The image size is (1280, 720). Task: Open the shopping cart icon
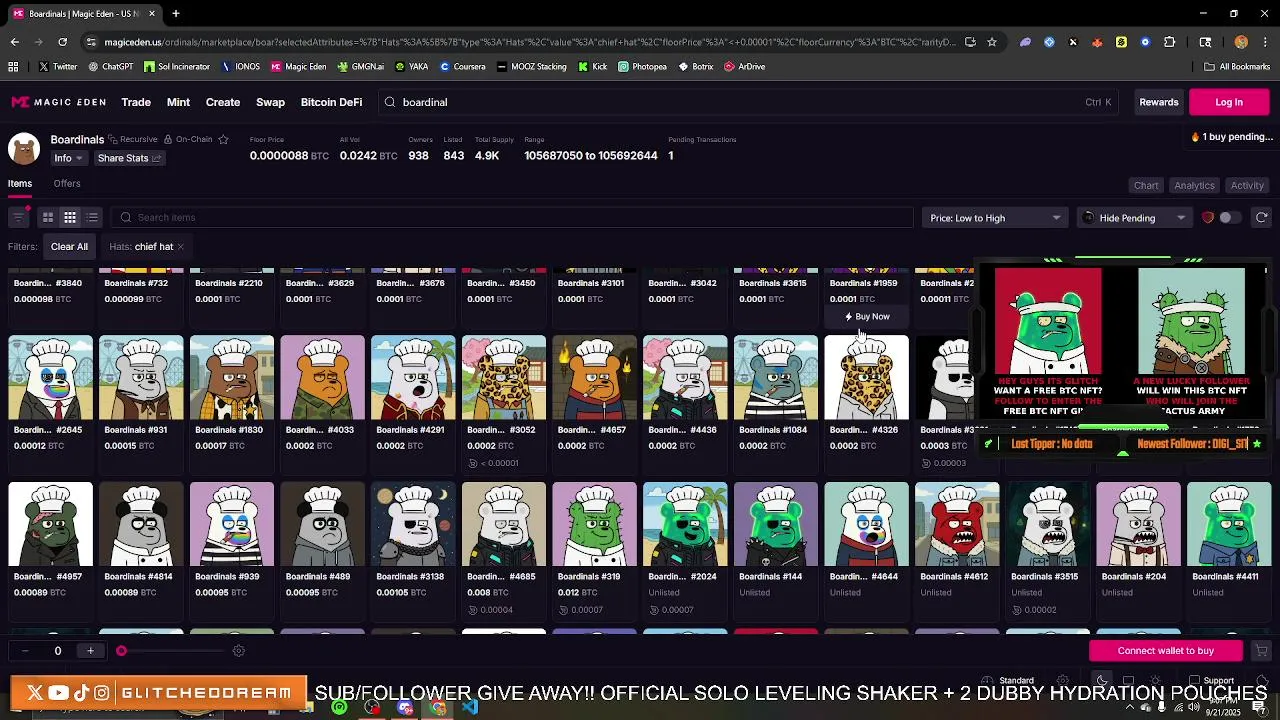(1261, 651)
